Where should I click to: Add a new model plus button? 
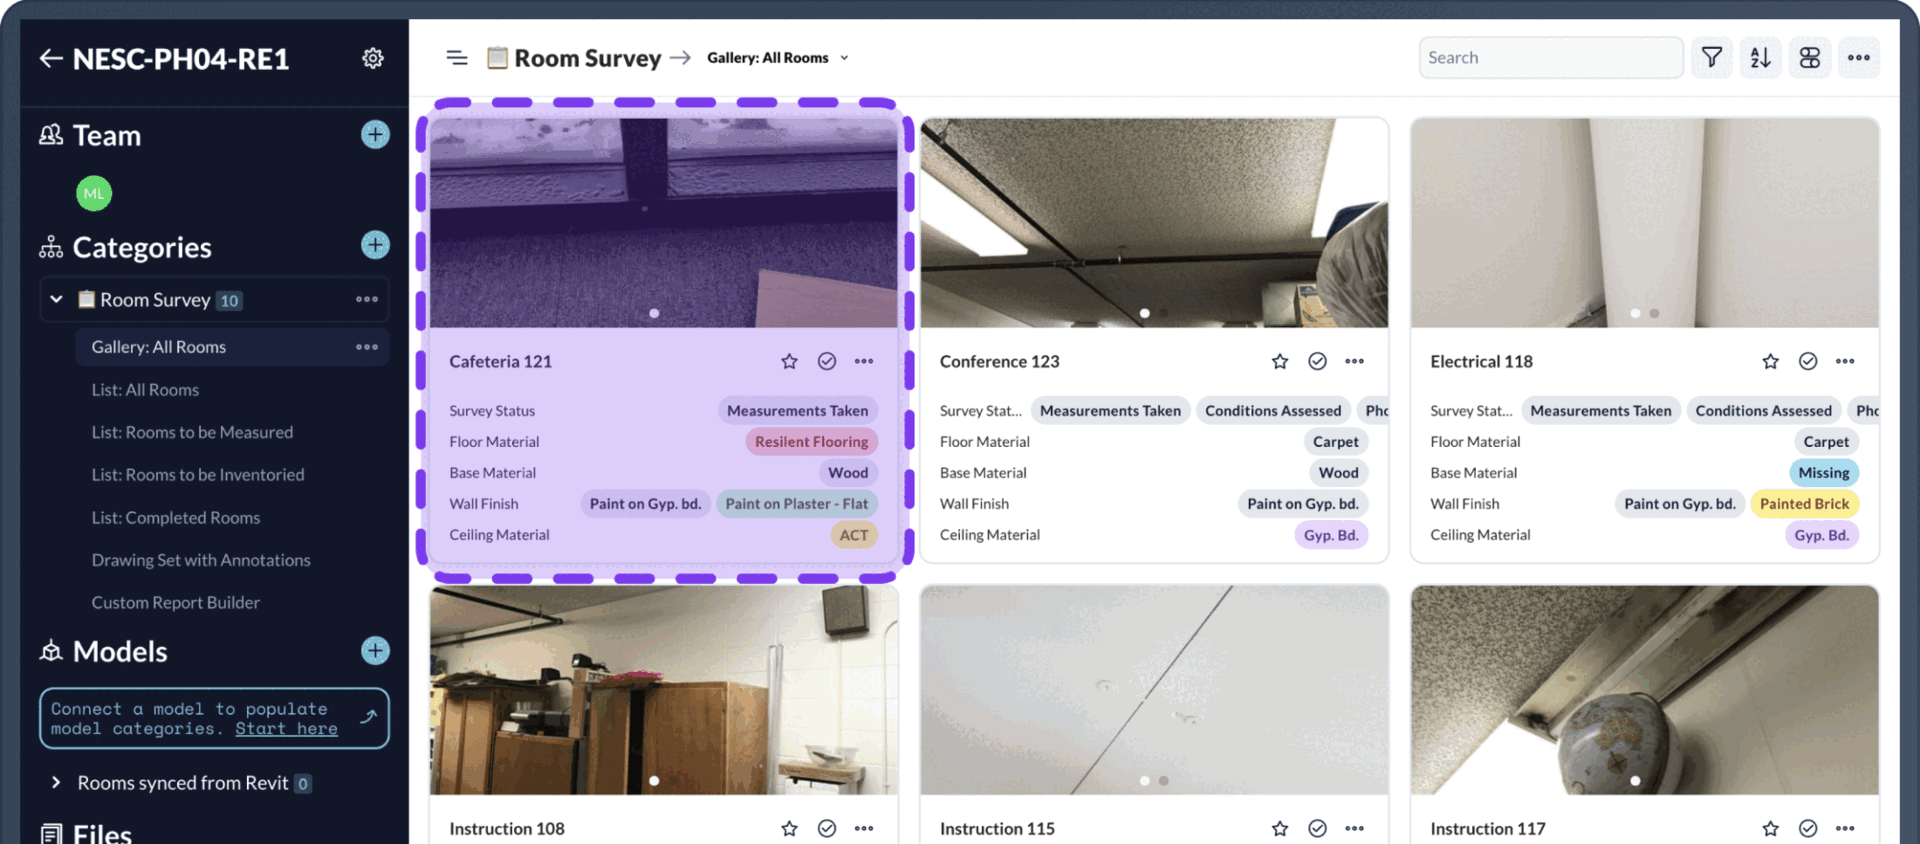375,651
